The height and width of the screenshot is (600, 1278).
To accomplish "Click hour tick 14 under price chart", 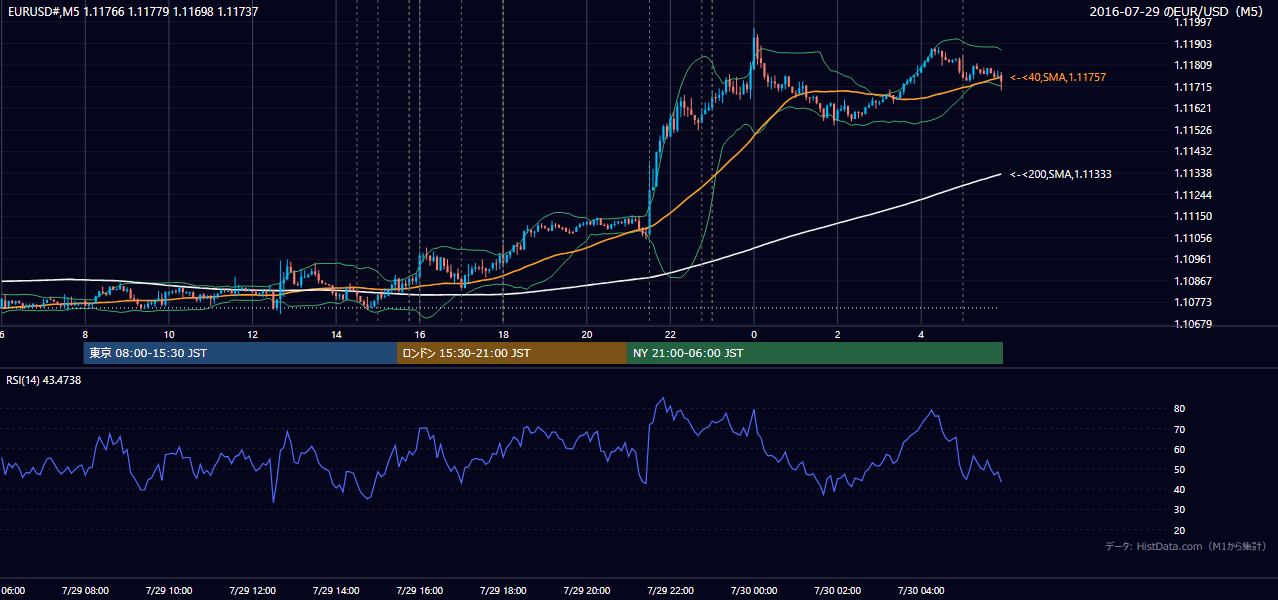I will click(x=336, y=334).
